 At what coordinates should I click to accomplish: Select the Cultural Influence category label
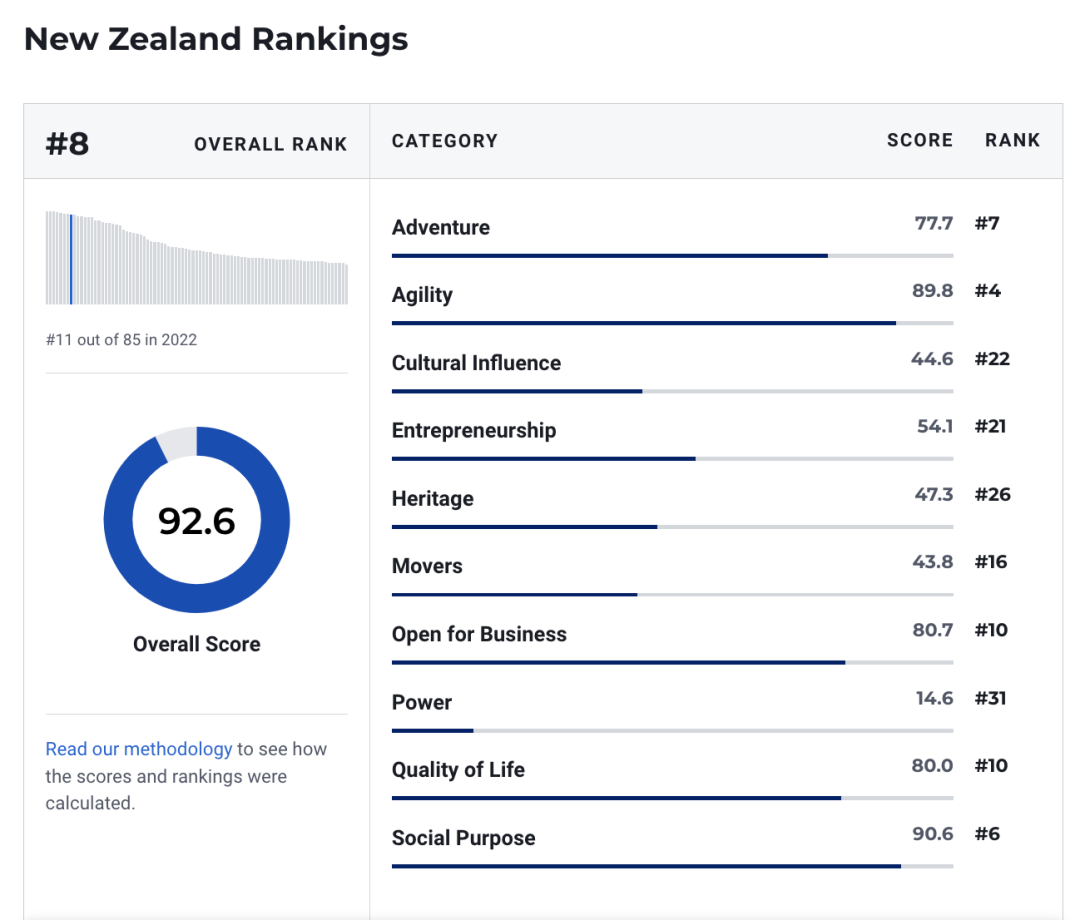[476, 363]
